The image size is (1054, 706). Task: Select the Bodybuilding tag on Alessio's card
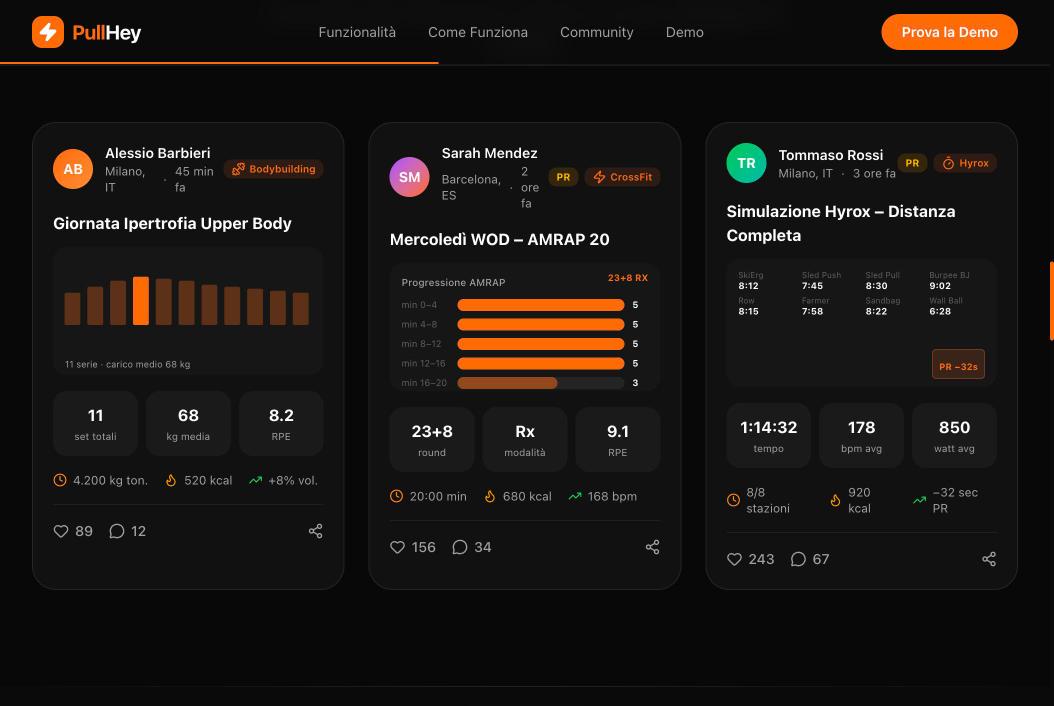click(274, 169)
